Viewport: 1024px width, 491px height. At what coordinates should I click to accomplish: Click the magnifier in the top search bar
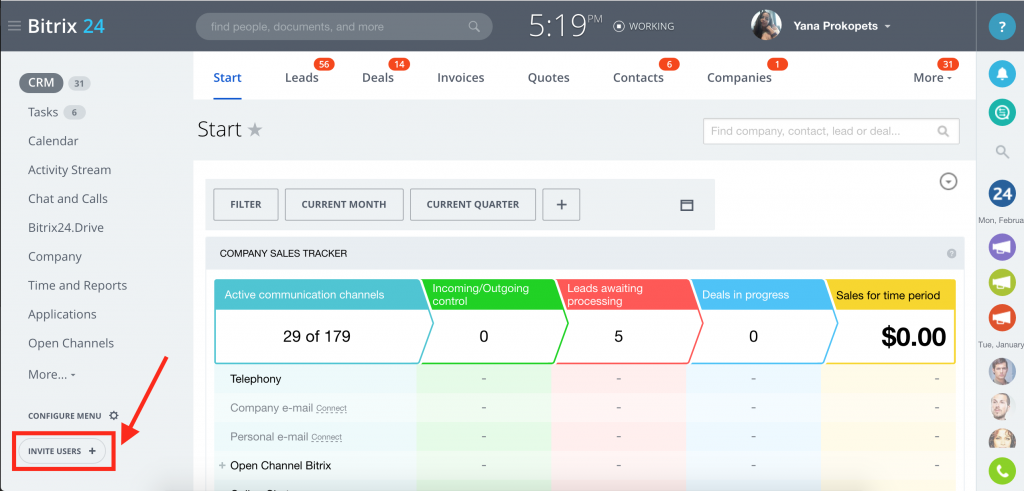(x=474, y=27)
